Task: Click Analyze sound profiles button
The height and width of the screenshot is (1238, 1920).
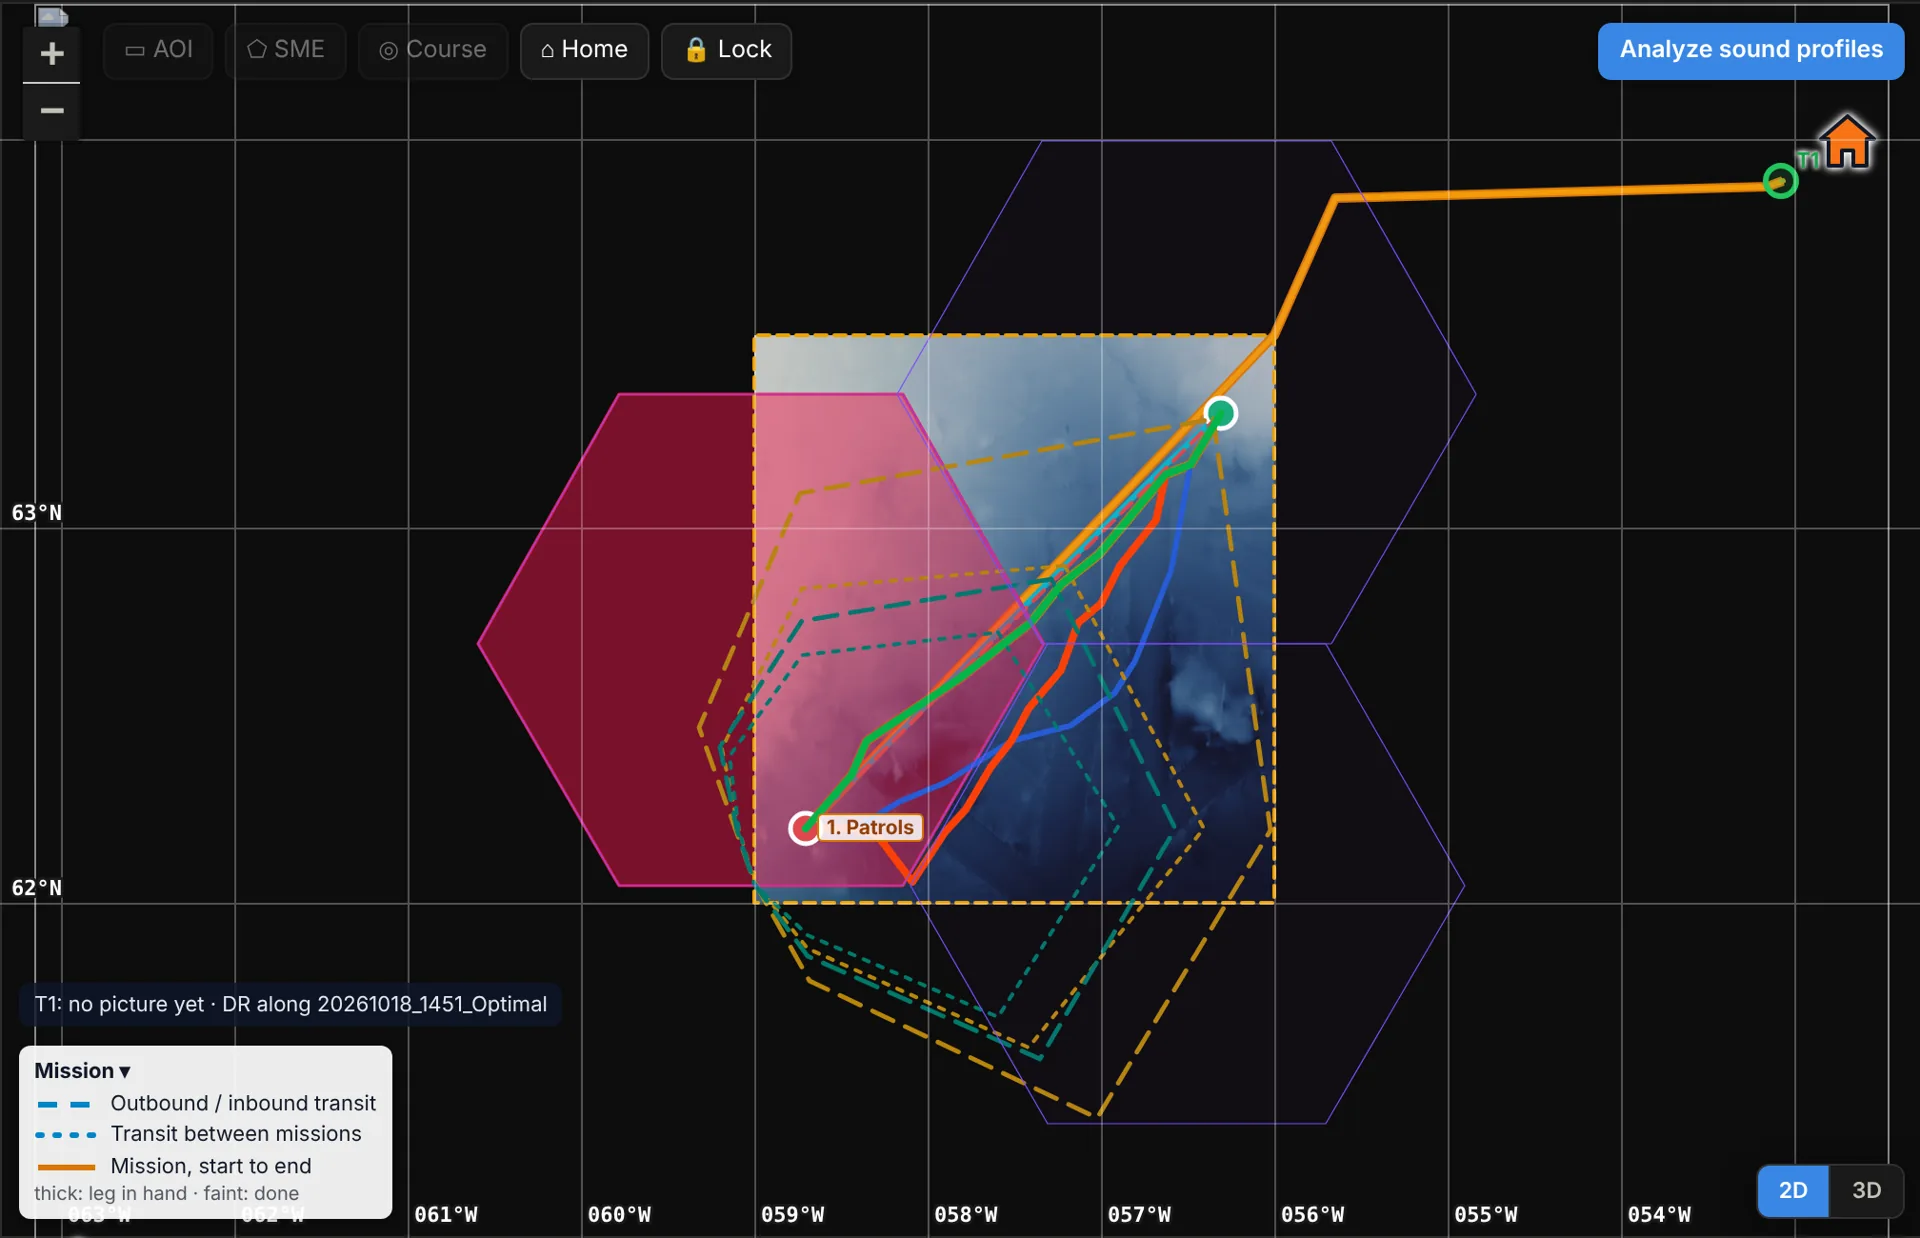Action: point(1751,50)
